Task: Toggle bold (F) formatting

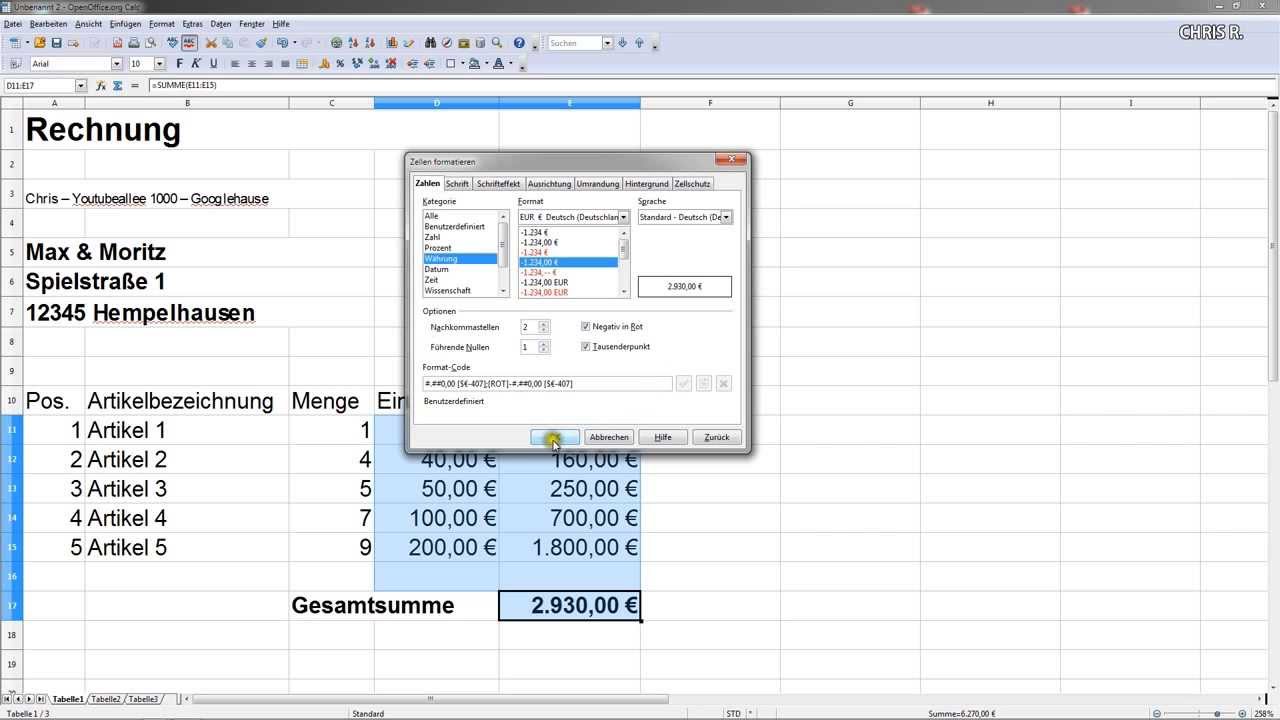Action: tap(179, 63)
